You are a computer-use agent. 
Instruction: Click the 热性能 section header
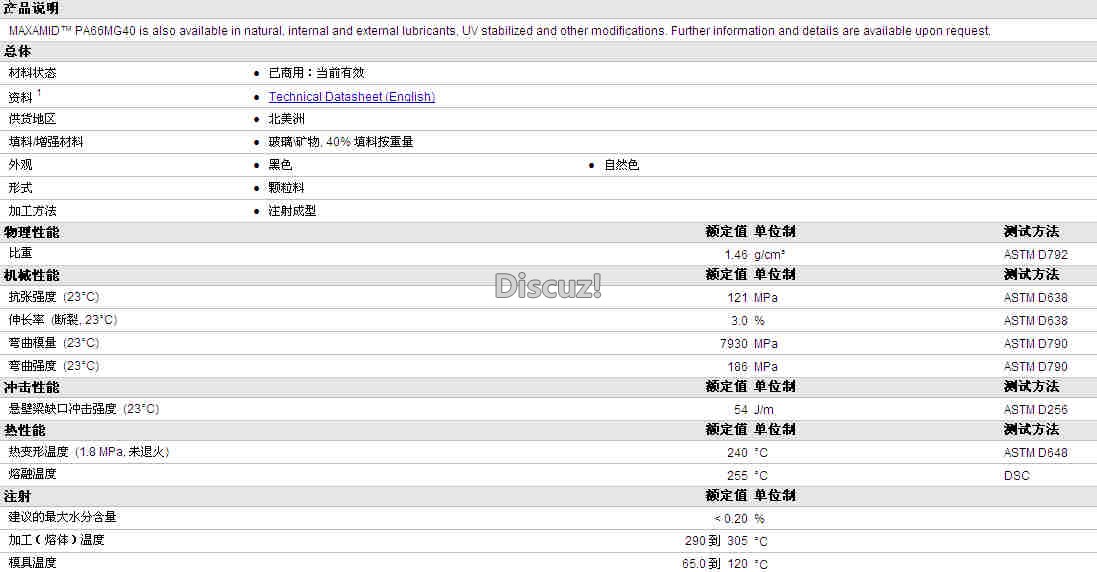(24, 431)
